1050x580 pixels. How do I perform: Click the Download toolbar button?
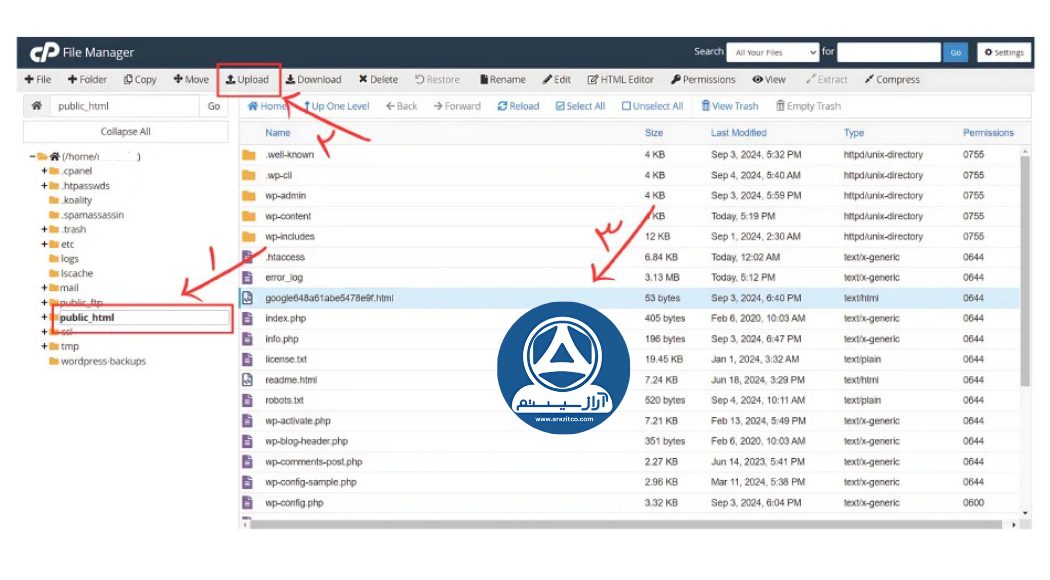point(313,80)
